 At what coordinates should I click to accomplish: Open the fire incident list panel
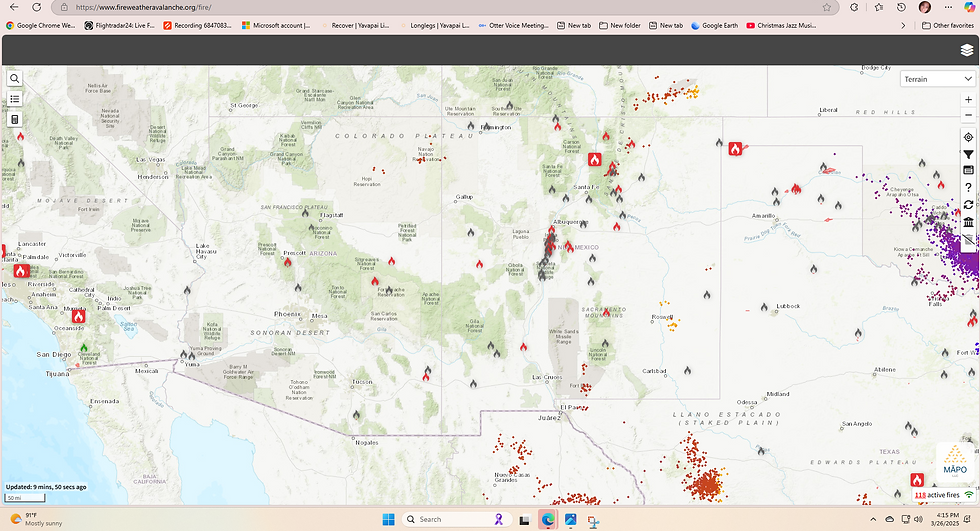coord(14,99)
